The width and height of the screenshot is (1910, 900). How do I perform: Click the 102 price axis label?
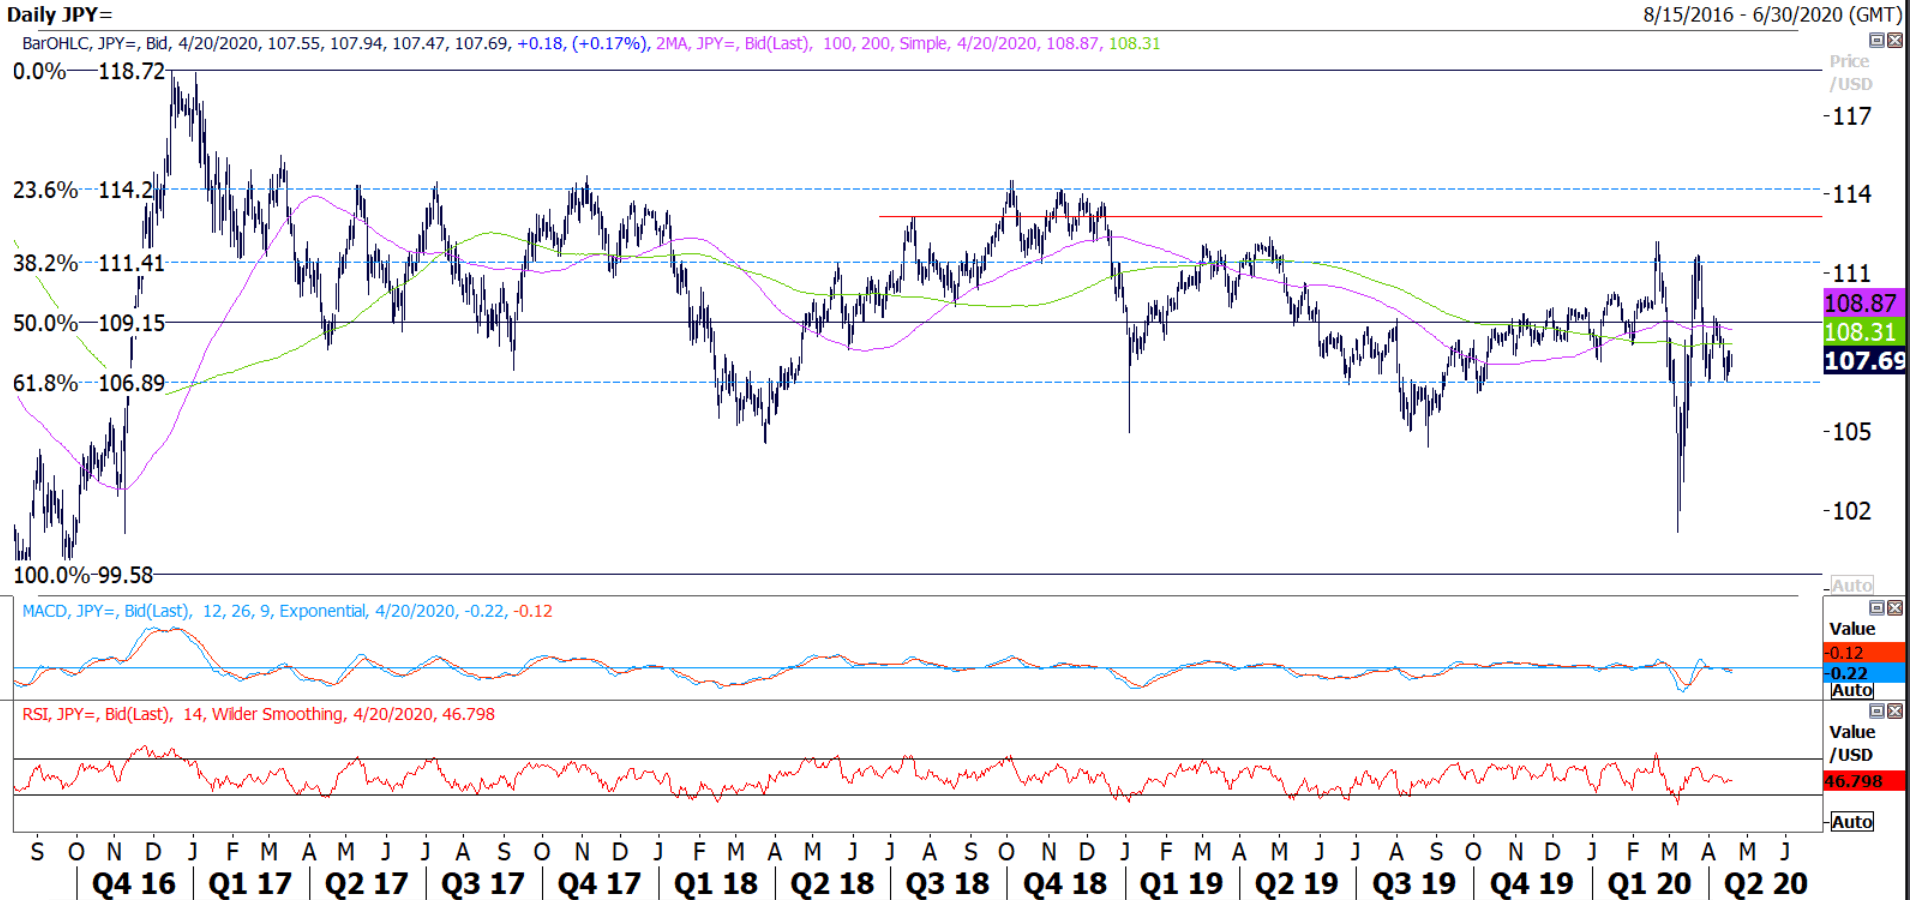1851,511
